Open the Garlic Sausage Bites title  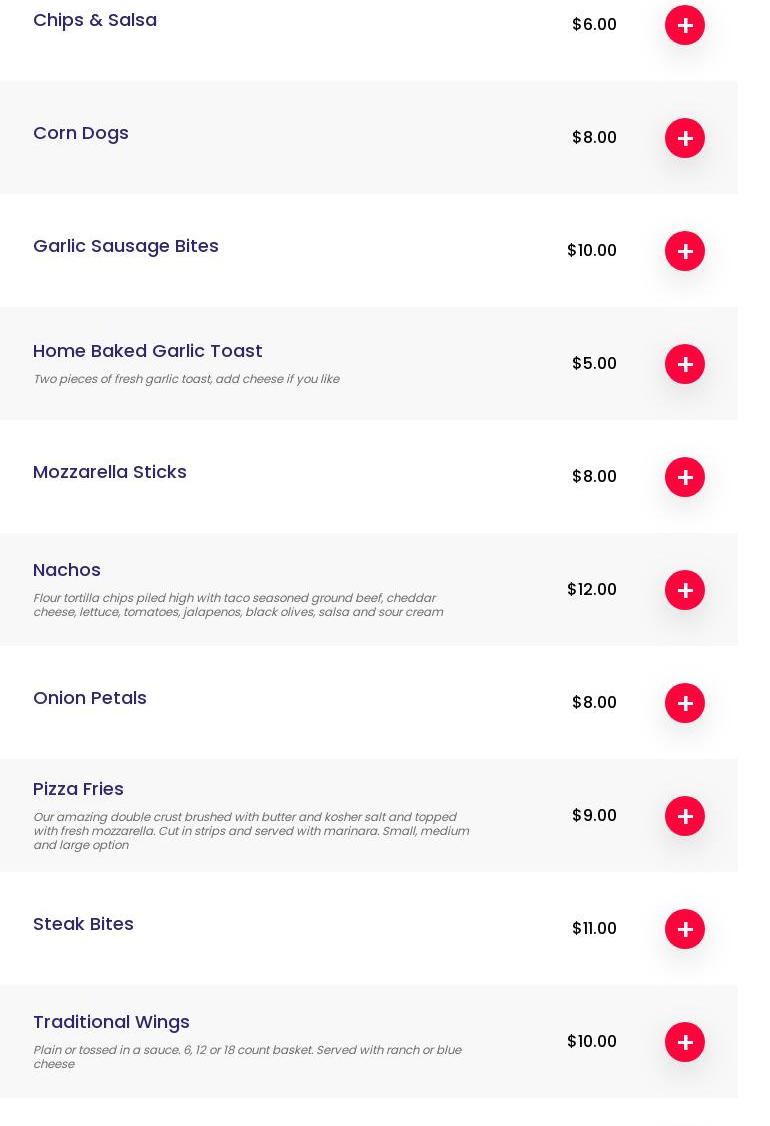tap(126, 246)
